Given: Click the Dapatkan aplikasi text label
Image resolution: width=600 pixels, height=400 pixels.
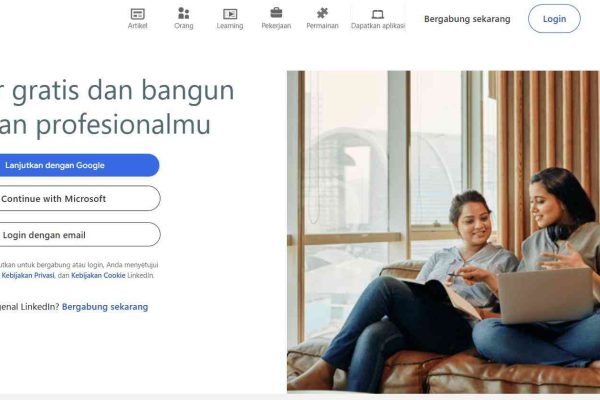Looking at the screenshot, I should (378, 26).
